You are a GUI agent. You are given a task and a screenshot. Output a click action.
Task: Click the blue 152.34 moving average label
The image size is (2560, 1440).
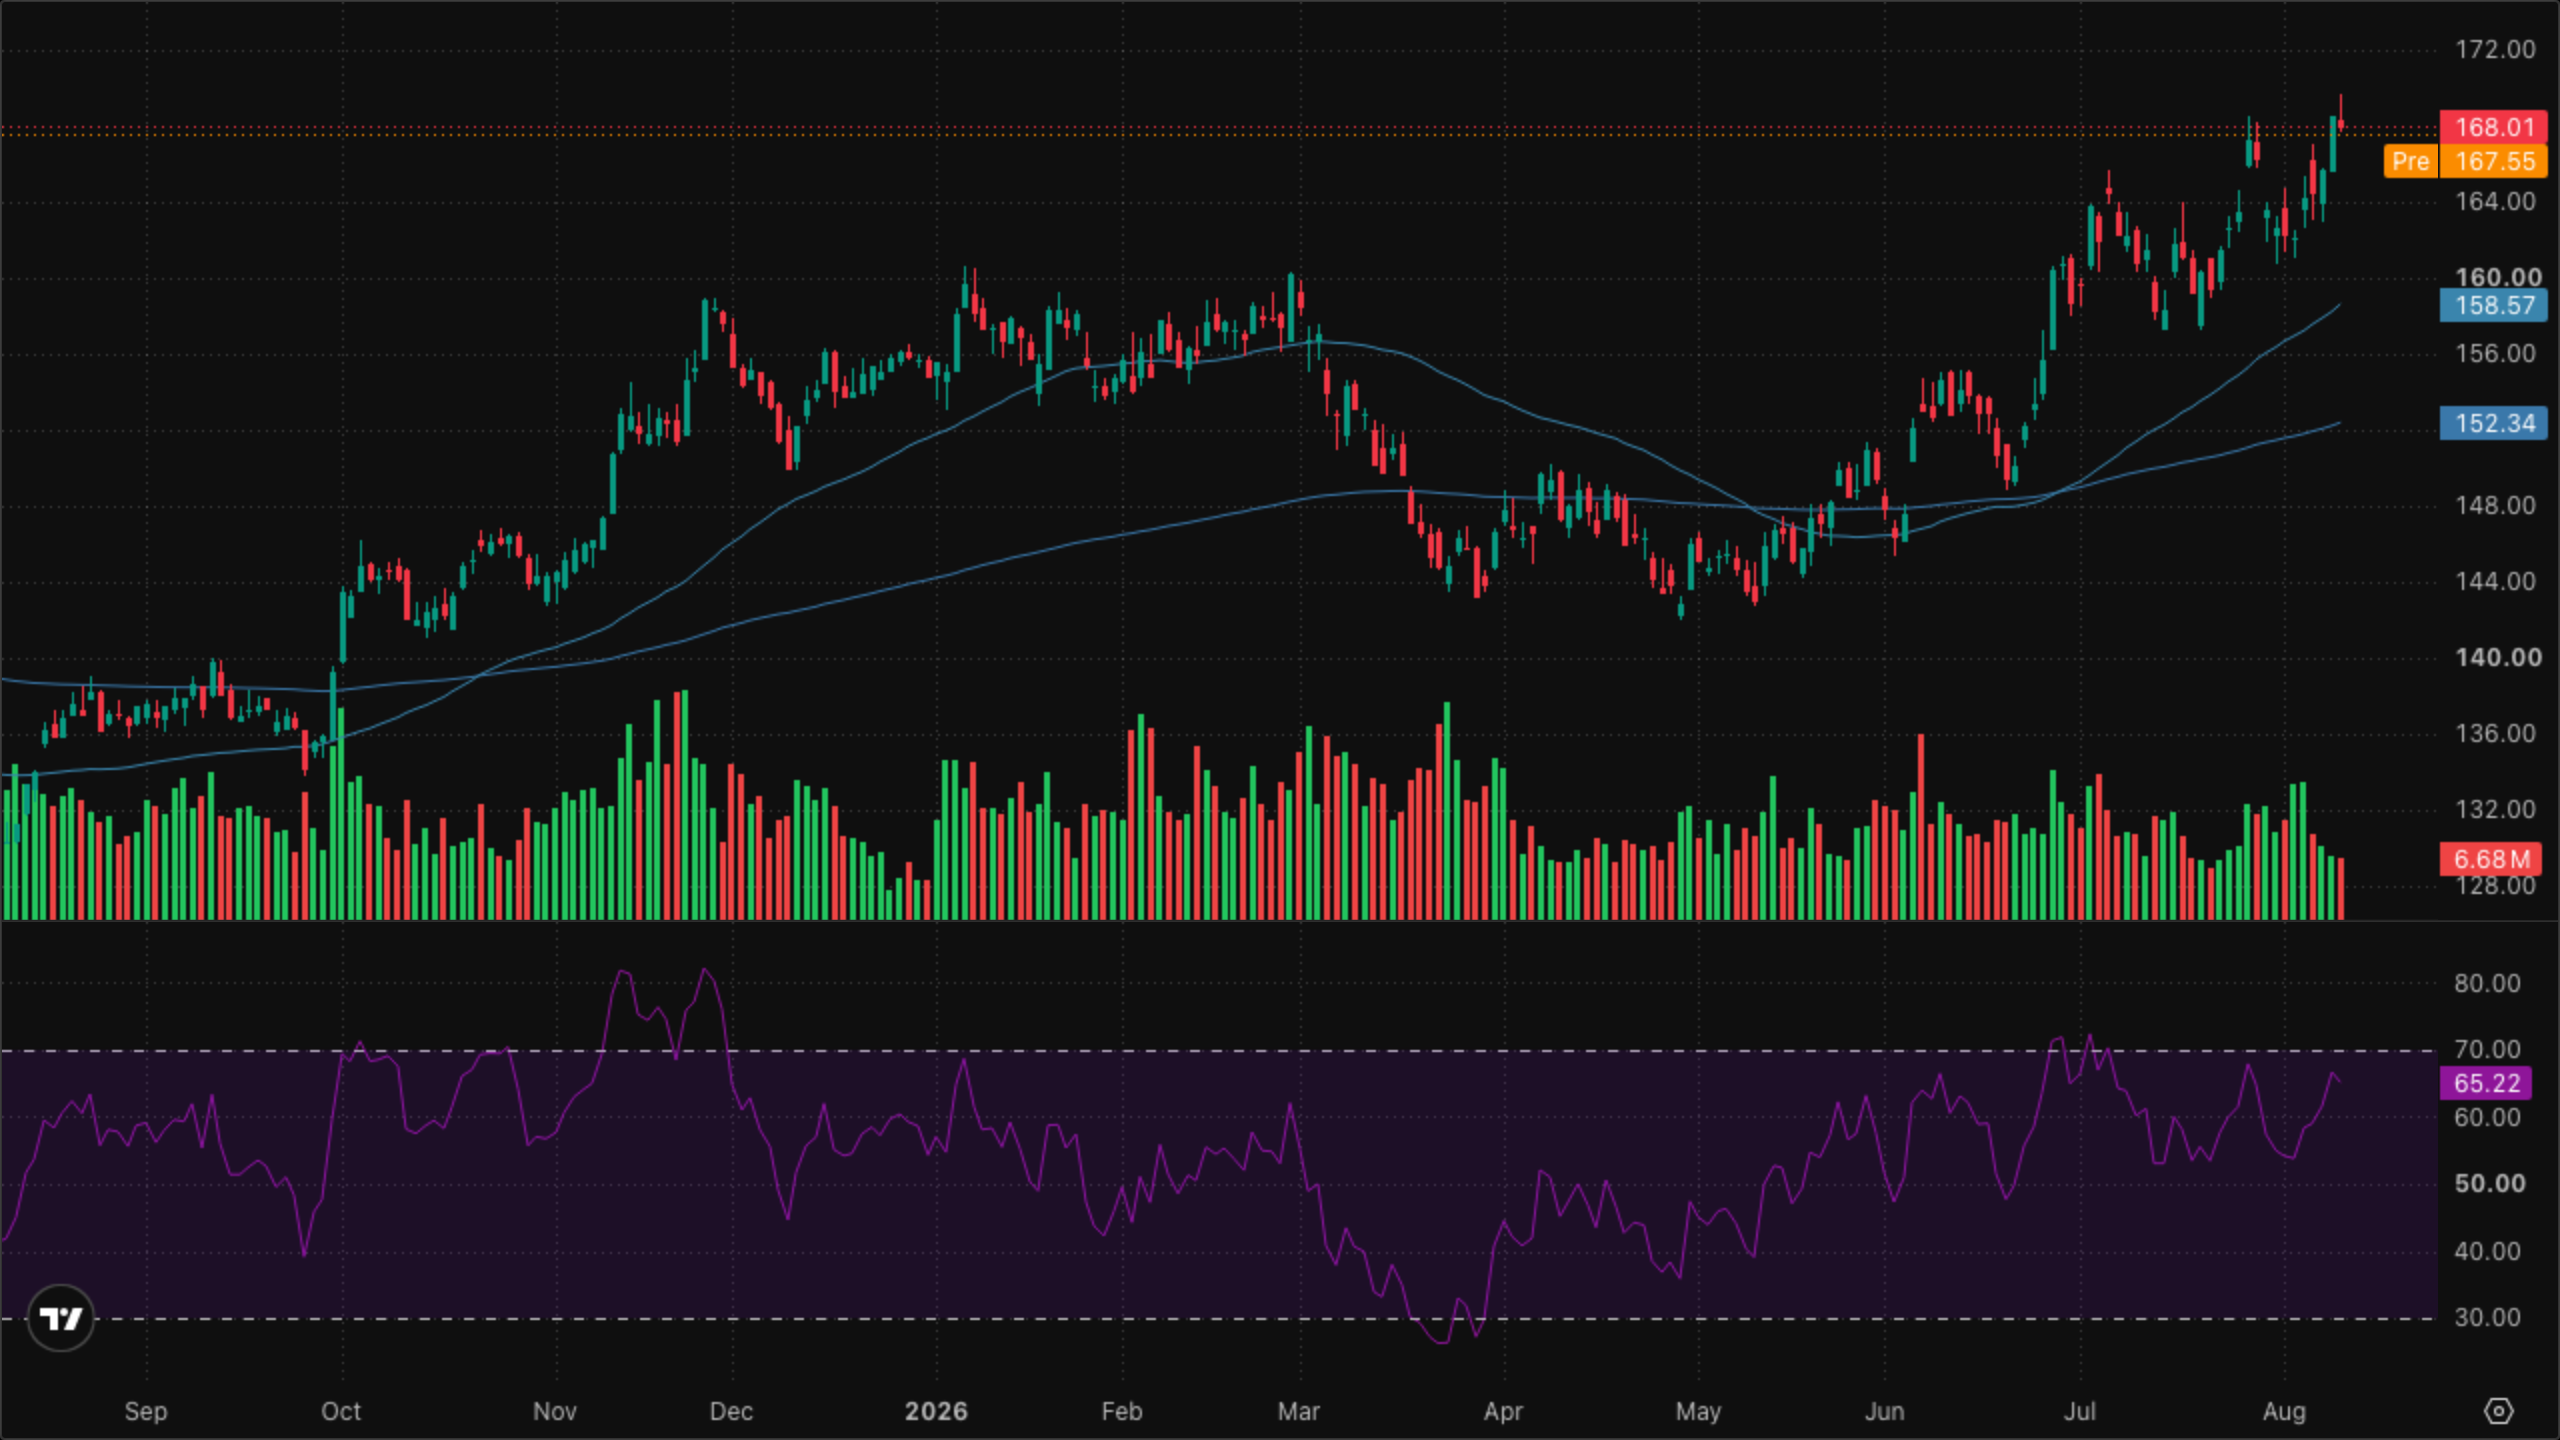[x=2494, y=423]
